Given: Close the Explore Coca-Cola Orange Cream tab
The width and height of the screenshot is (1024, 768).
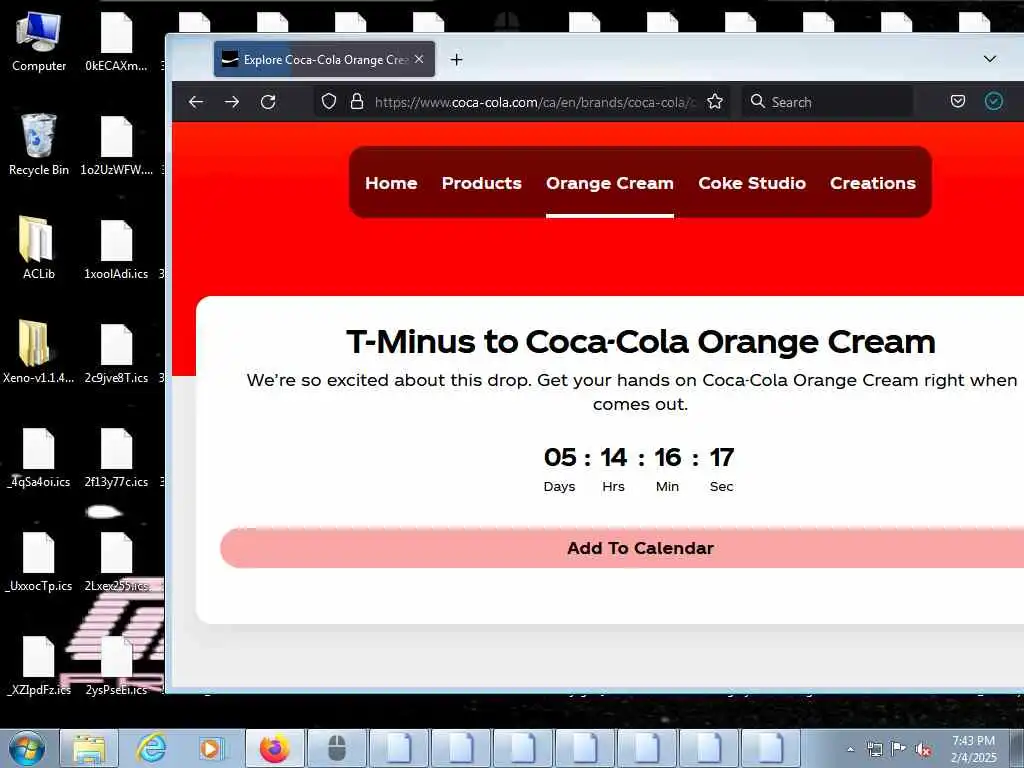Looking at the screenshot, I should 419,59.
